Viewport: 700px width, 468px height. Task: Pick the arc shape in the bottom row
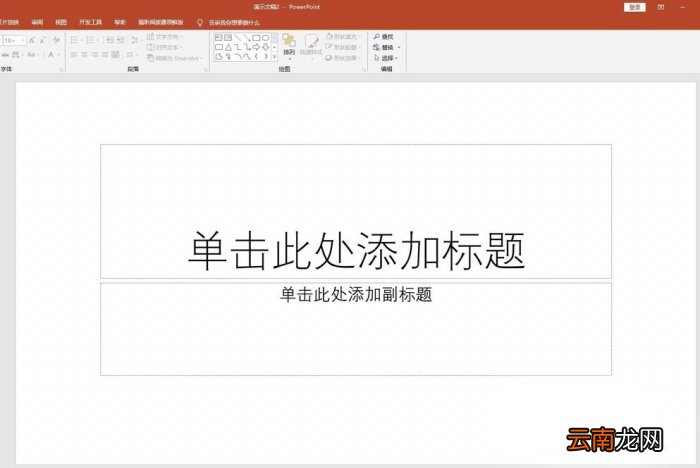pos(238,56)
